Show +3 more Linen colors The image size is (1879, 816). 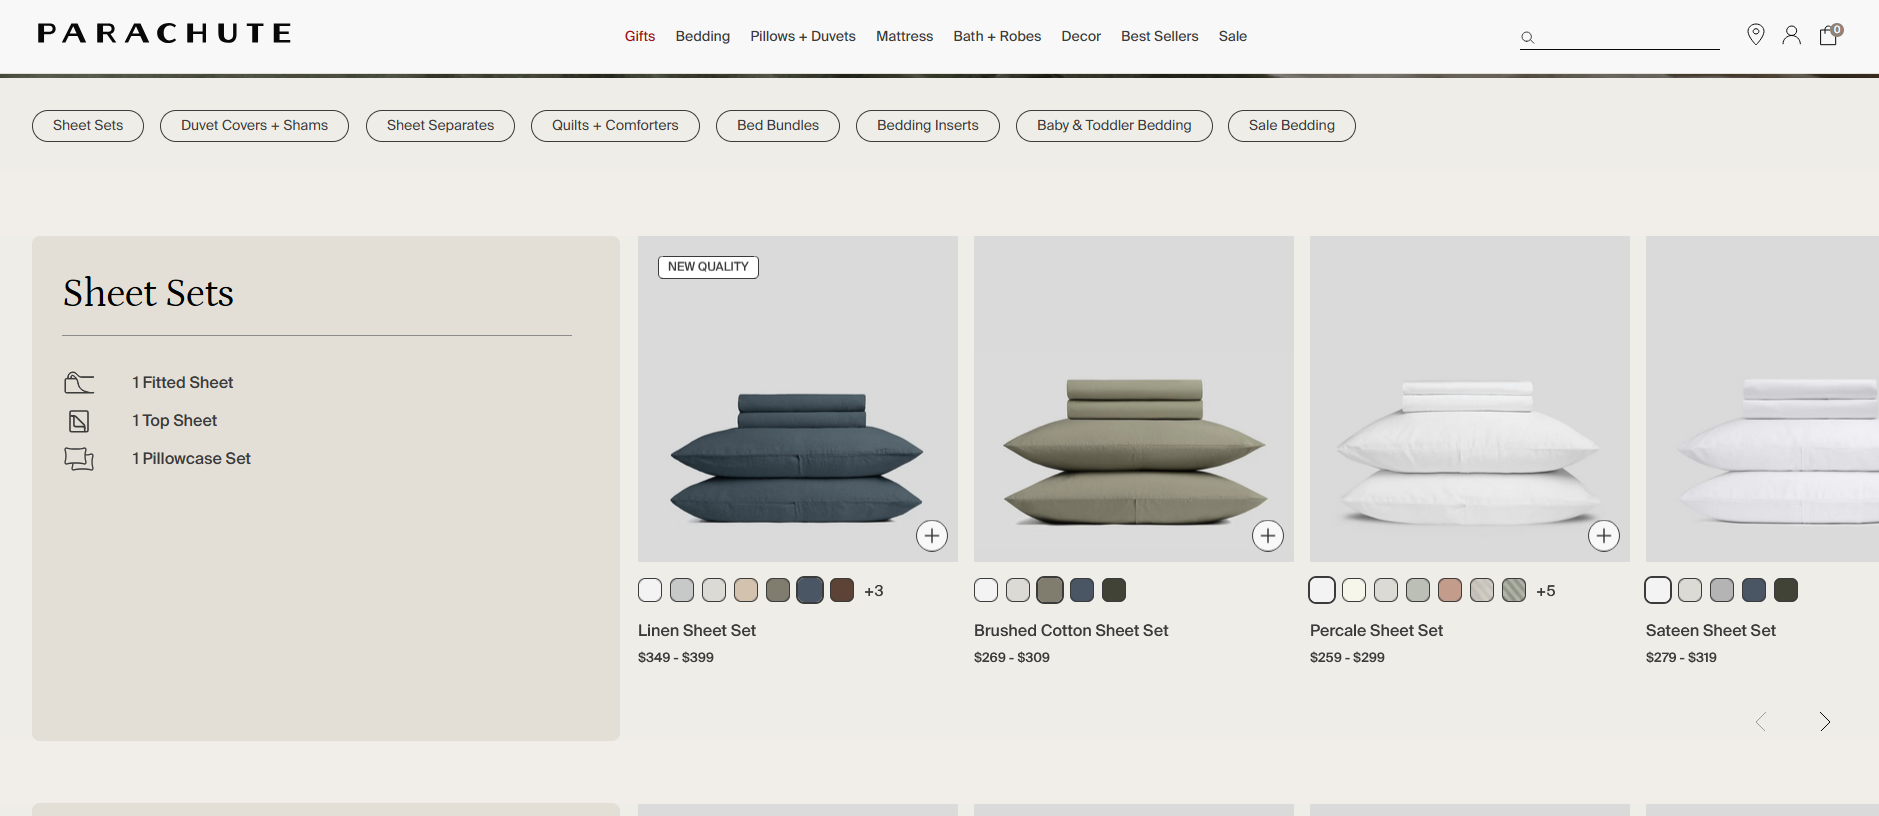click(874, 591)
